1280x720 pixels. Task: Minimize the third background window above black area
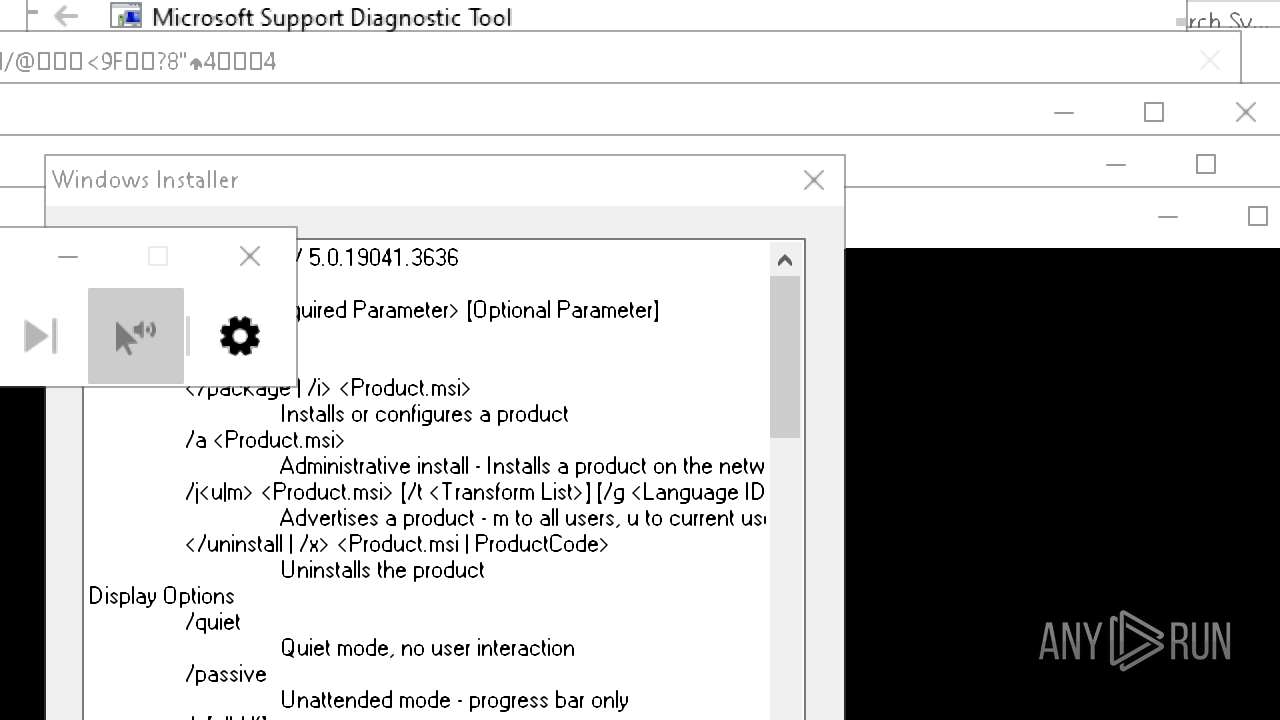tap(1168, 216)
